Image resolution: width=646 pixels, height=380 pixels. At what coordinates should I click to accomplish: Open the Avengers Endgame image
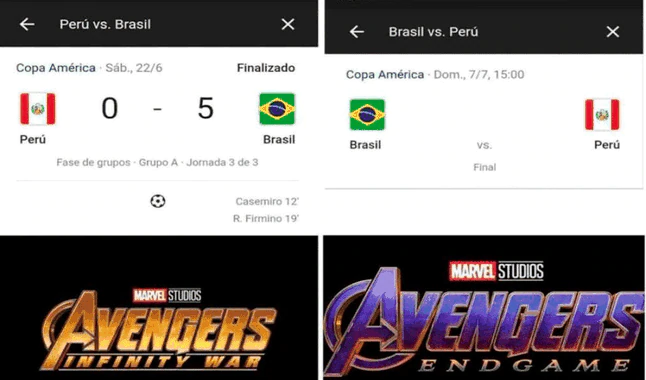coord(484,308)
